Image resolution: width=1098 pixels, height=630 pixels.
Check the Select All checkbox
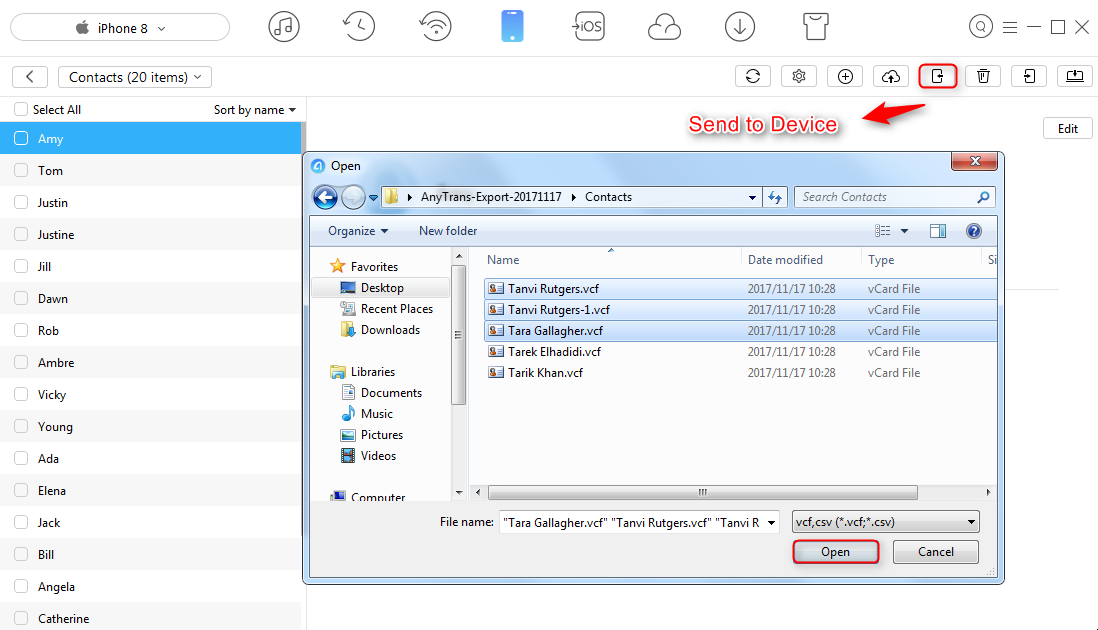click(21, 109)
